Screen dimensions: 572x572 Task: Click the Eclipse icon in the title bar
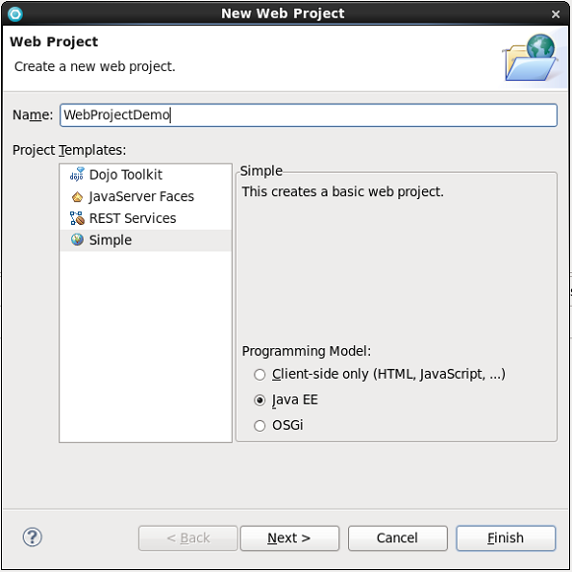[15, 14]
